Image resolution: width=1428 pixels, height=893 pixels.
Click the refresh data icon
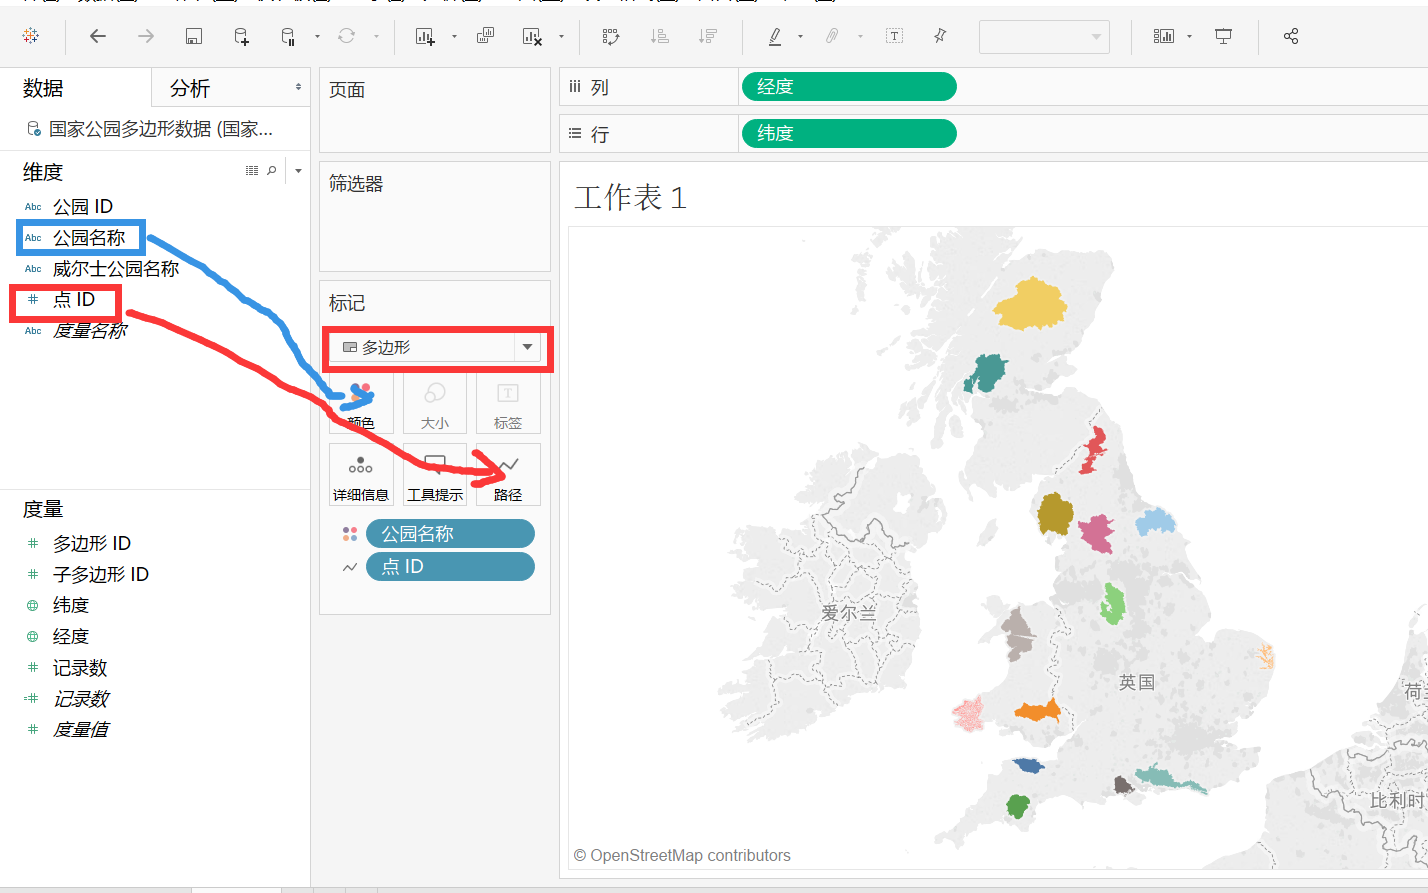pos(346,36)
